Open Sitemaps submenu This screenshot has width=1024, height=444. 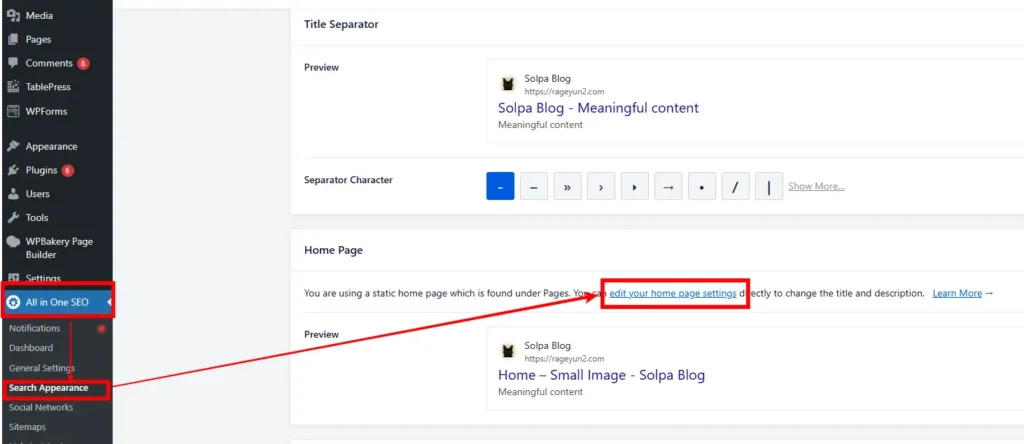[27, 427]
